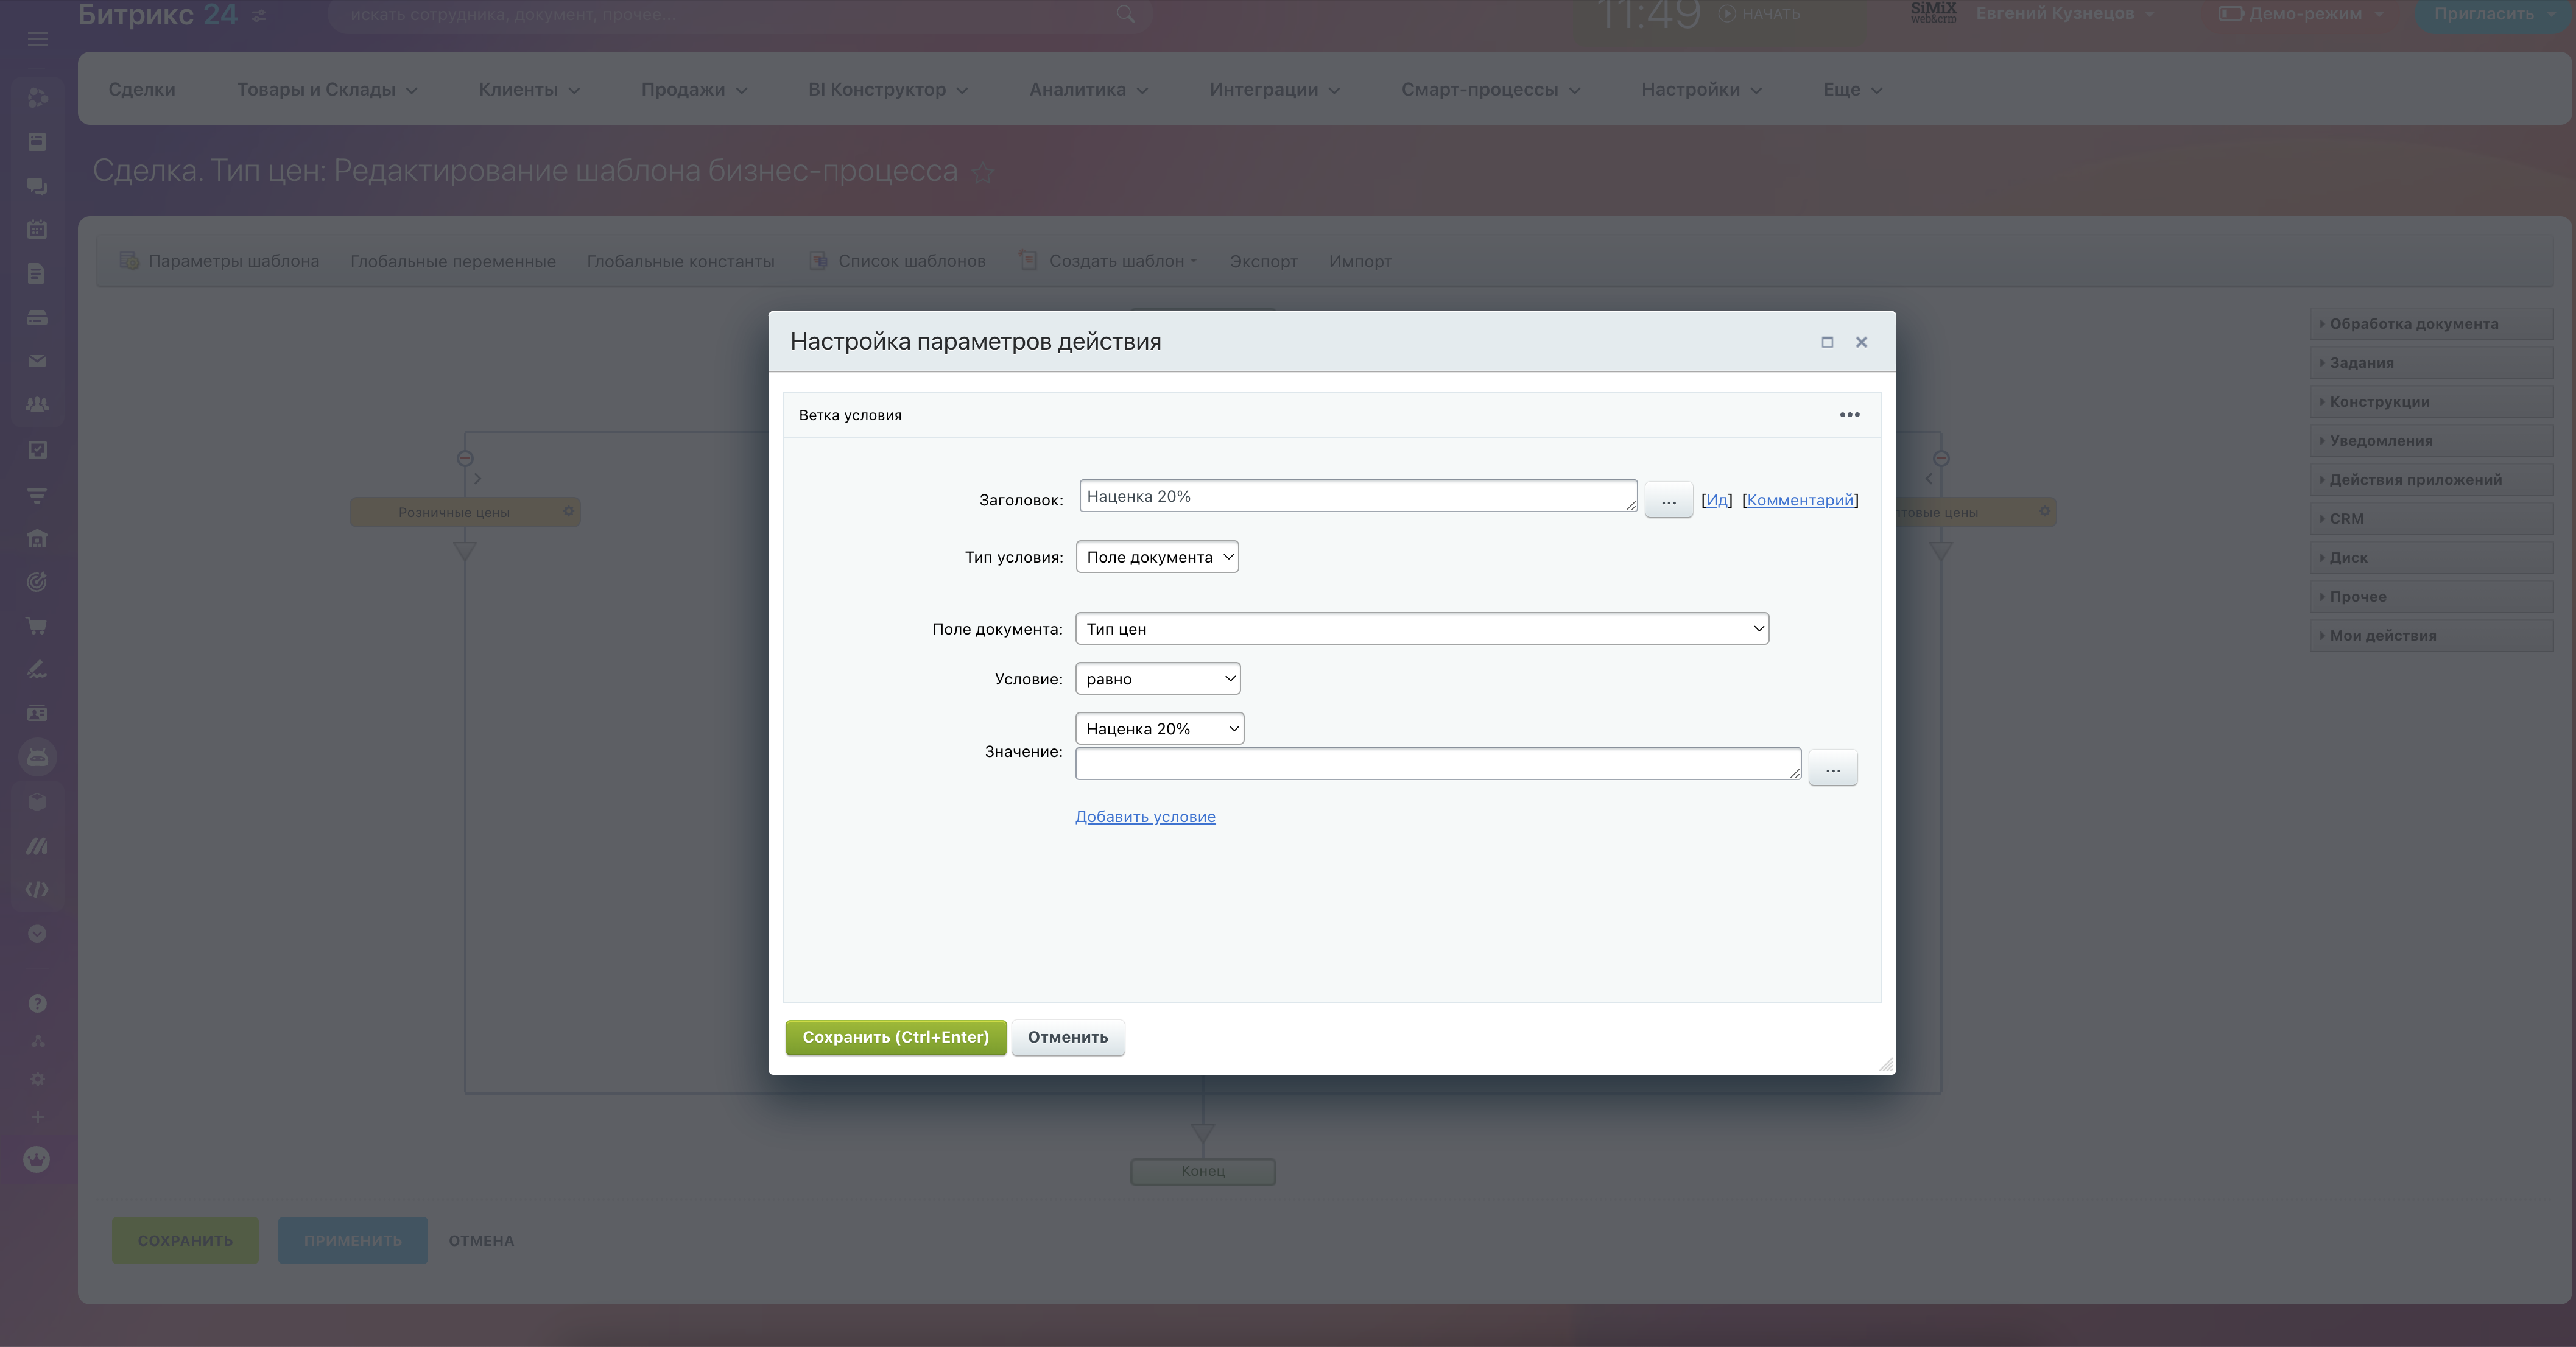
Task: Click the empty Значение text area
Action: (x=1437, y=764)
